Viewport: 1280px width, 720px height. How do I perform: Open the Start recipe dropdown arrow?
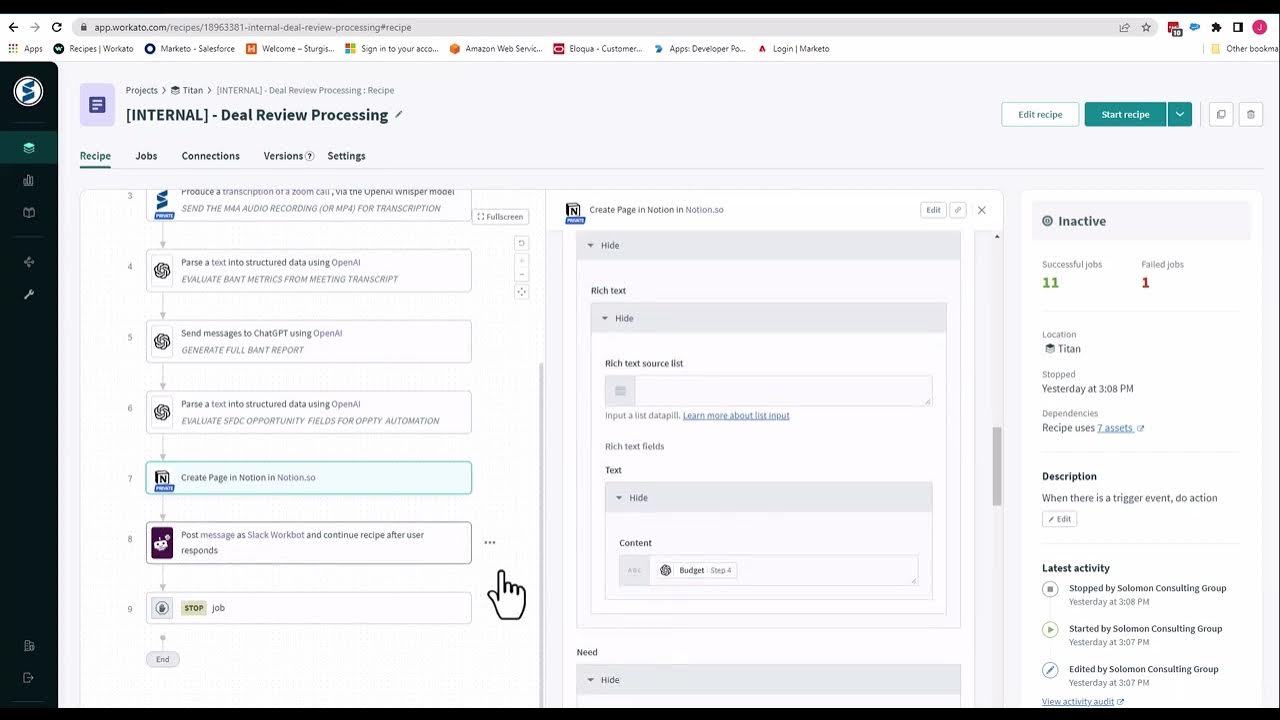(1180, 114)
